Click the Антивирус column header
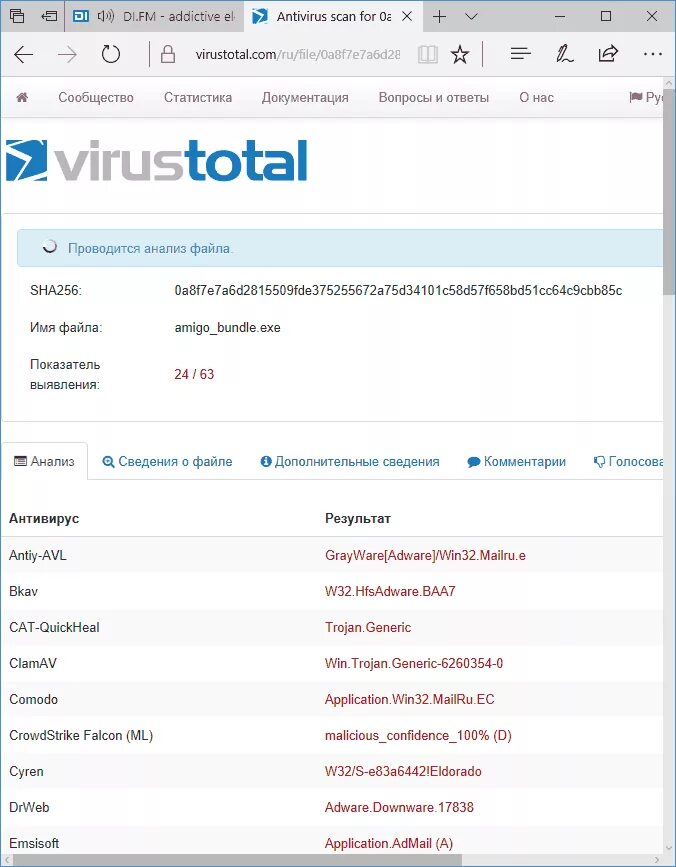The width and height of the screenshot is (676, 867). [x=44, y=519]
